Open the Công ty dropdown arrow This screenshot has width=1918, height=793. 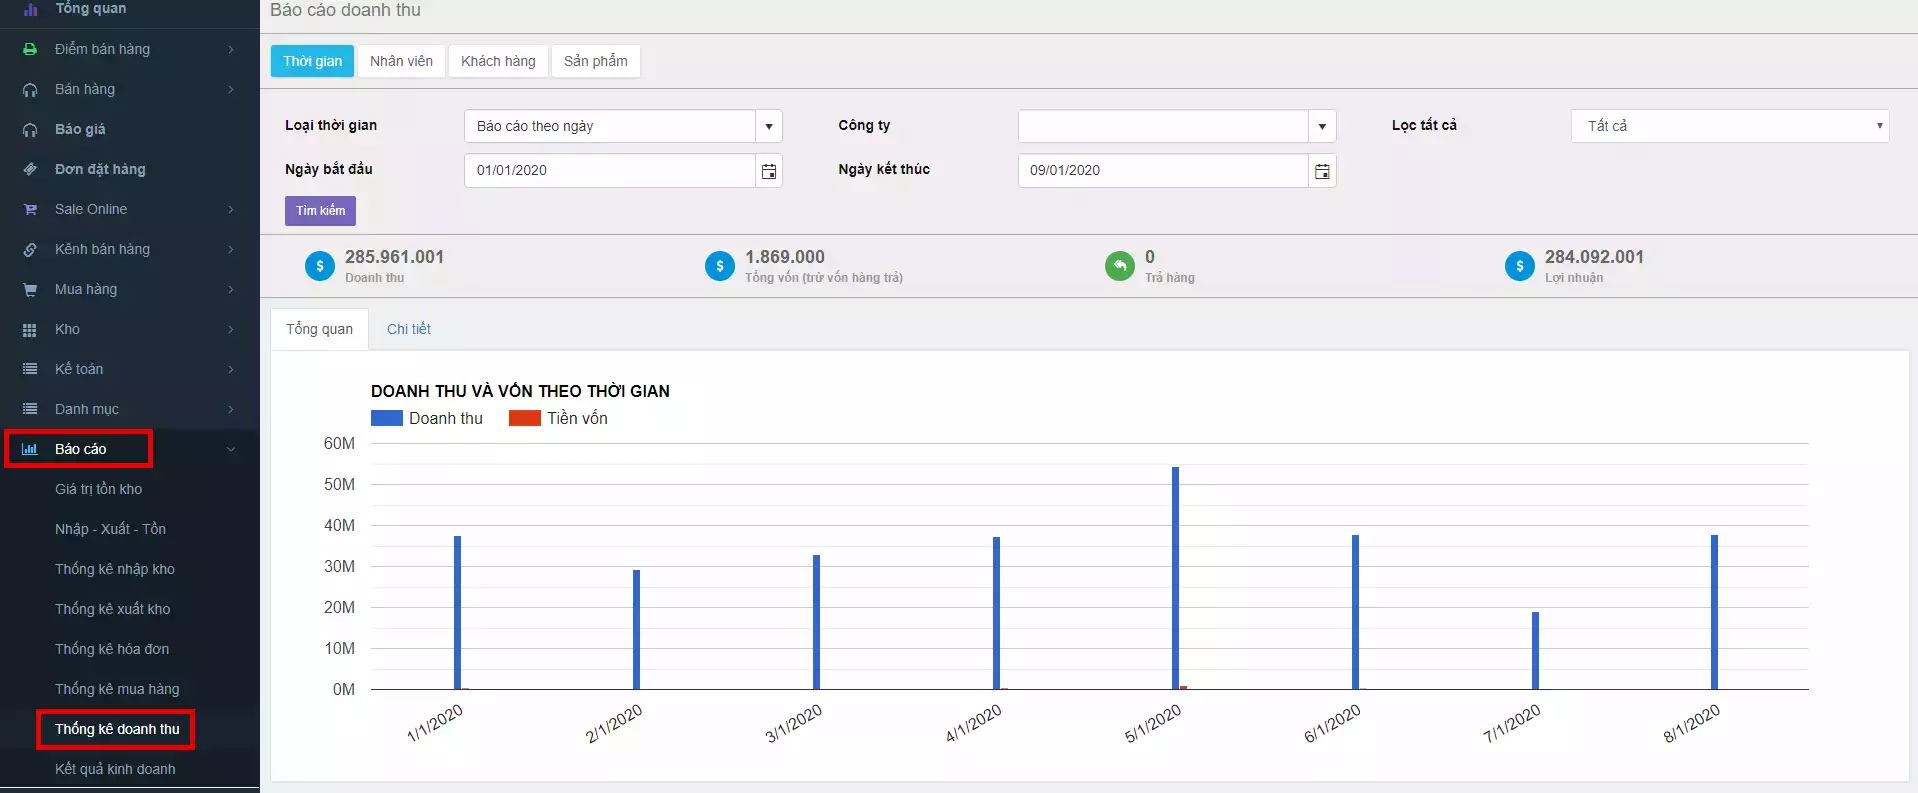point(1322,126)
